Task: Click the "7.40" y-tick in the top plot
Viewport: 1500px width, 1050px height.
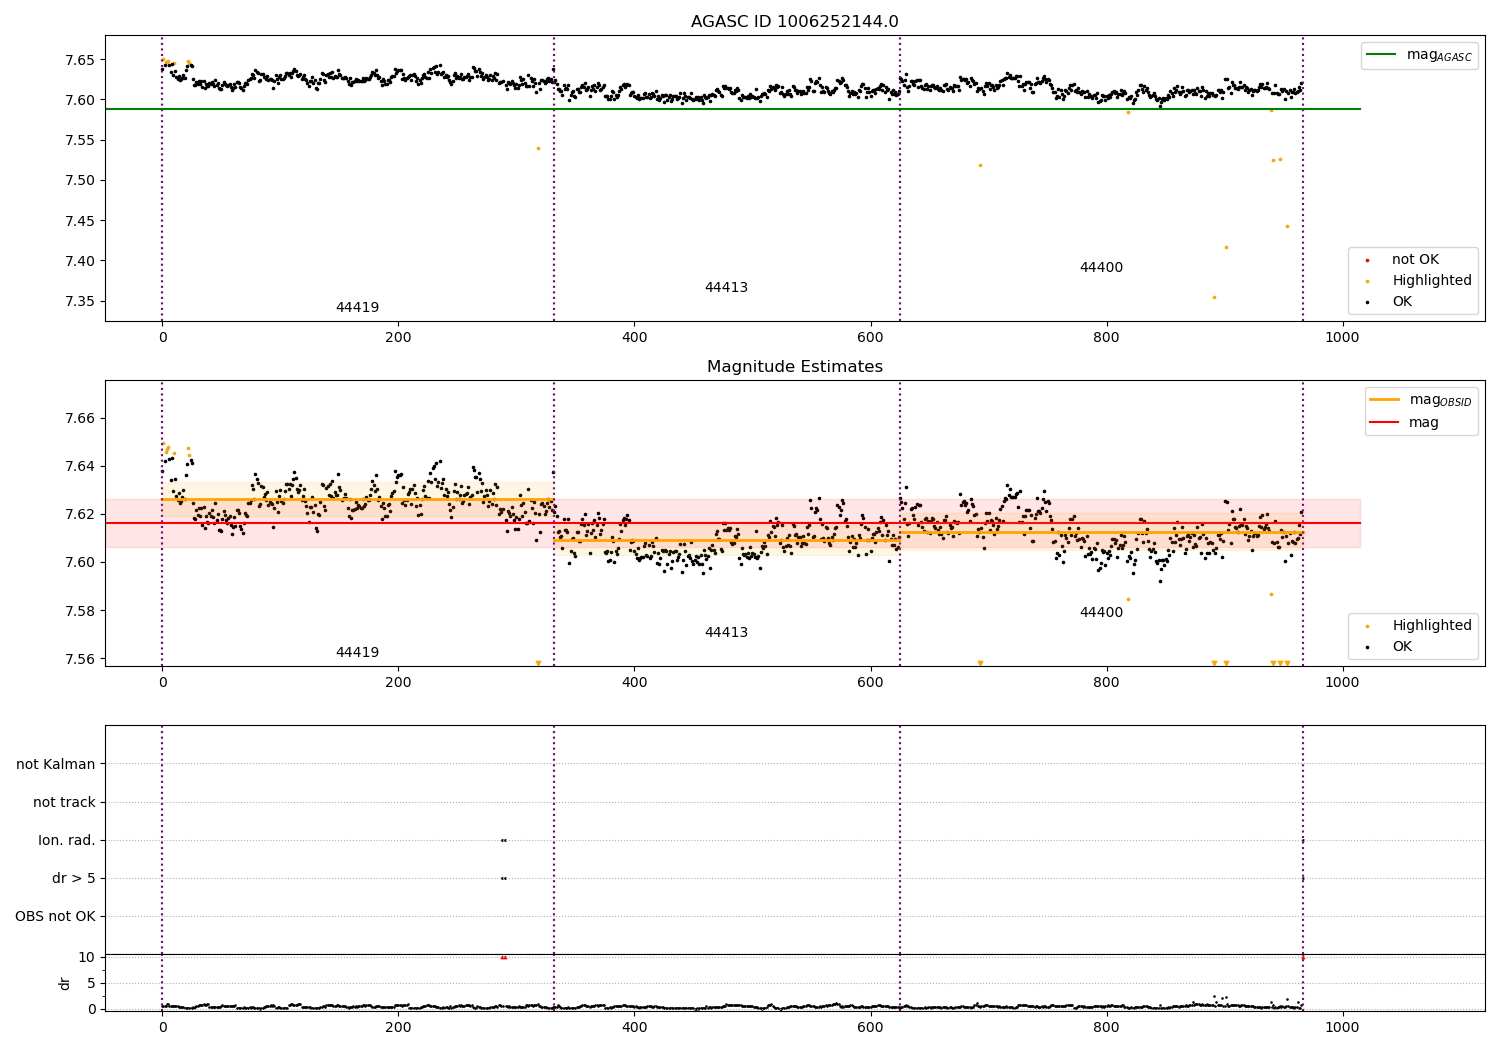Action: (x=79, y=262)
